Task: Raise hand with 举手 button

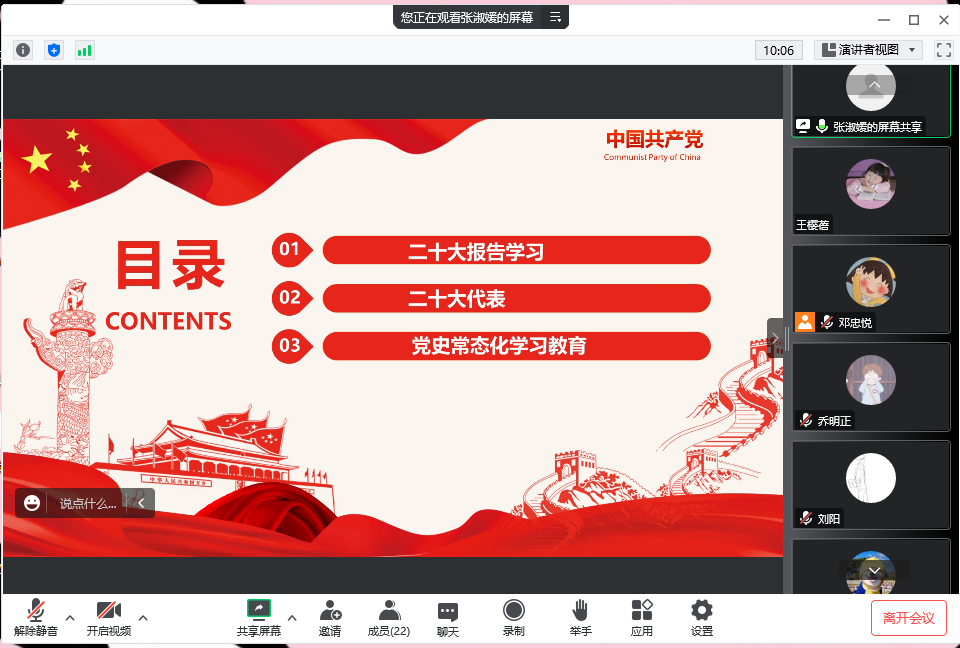Action: [x=581, y=618]
